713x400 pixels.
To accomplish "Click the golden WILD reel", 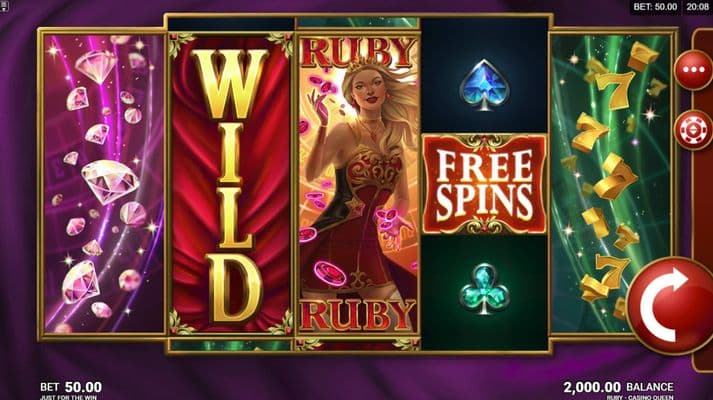I will (231, 184).
